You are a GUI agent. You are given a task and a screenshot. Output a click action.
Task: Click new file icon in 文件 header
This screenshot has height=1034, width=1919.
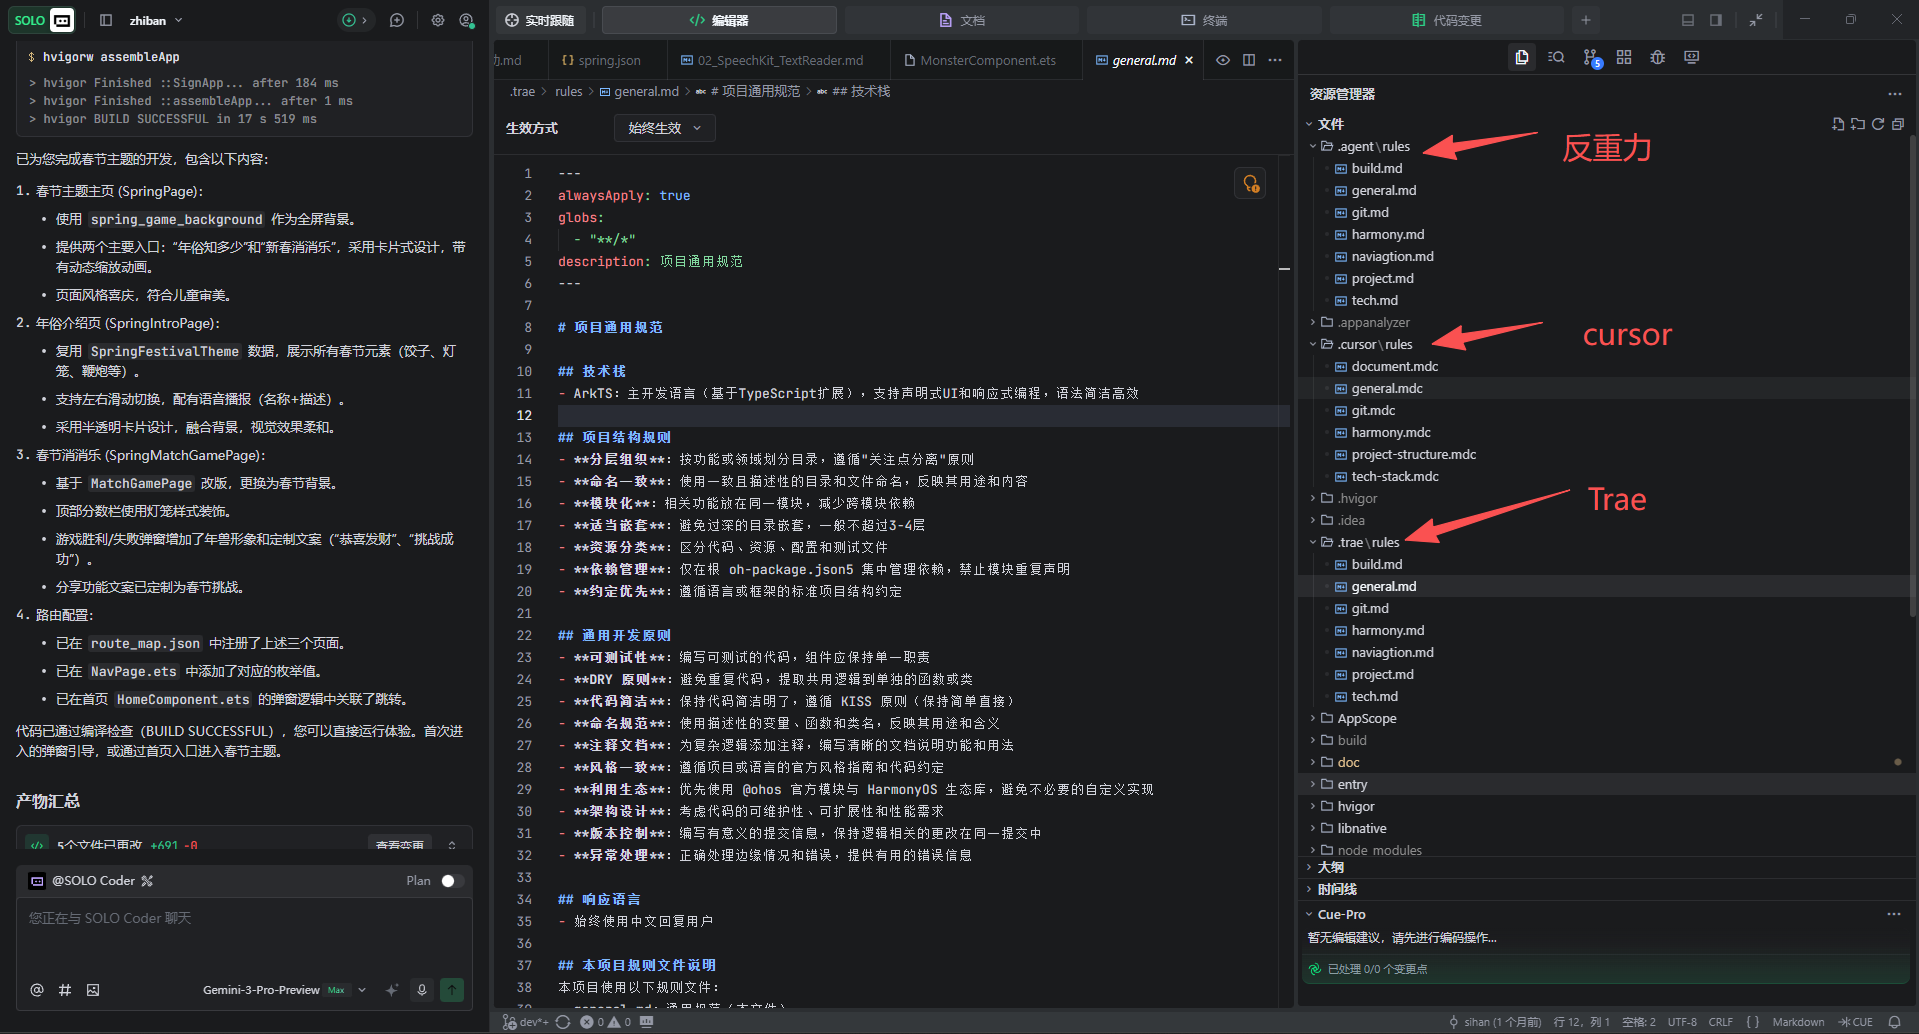click(x=1838, y=124)
